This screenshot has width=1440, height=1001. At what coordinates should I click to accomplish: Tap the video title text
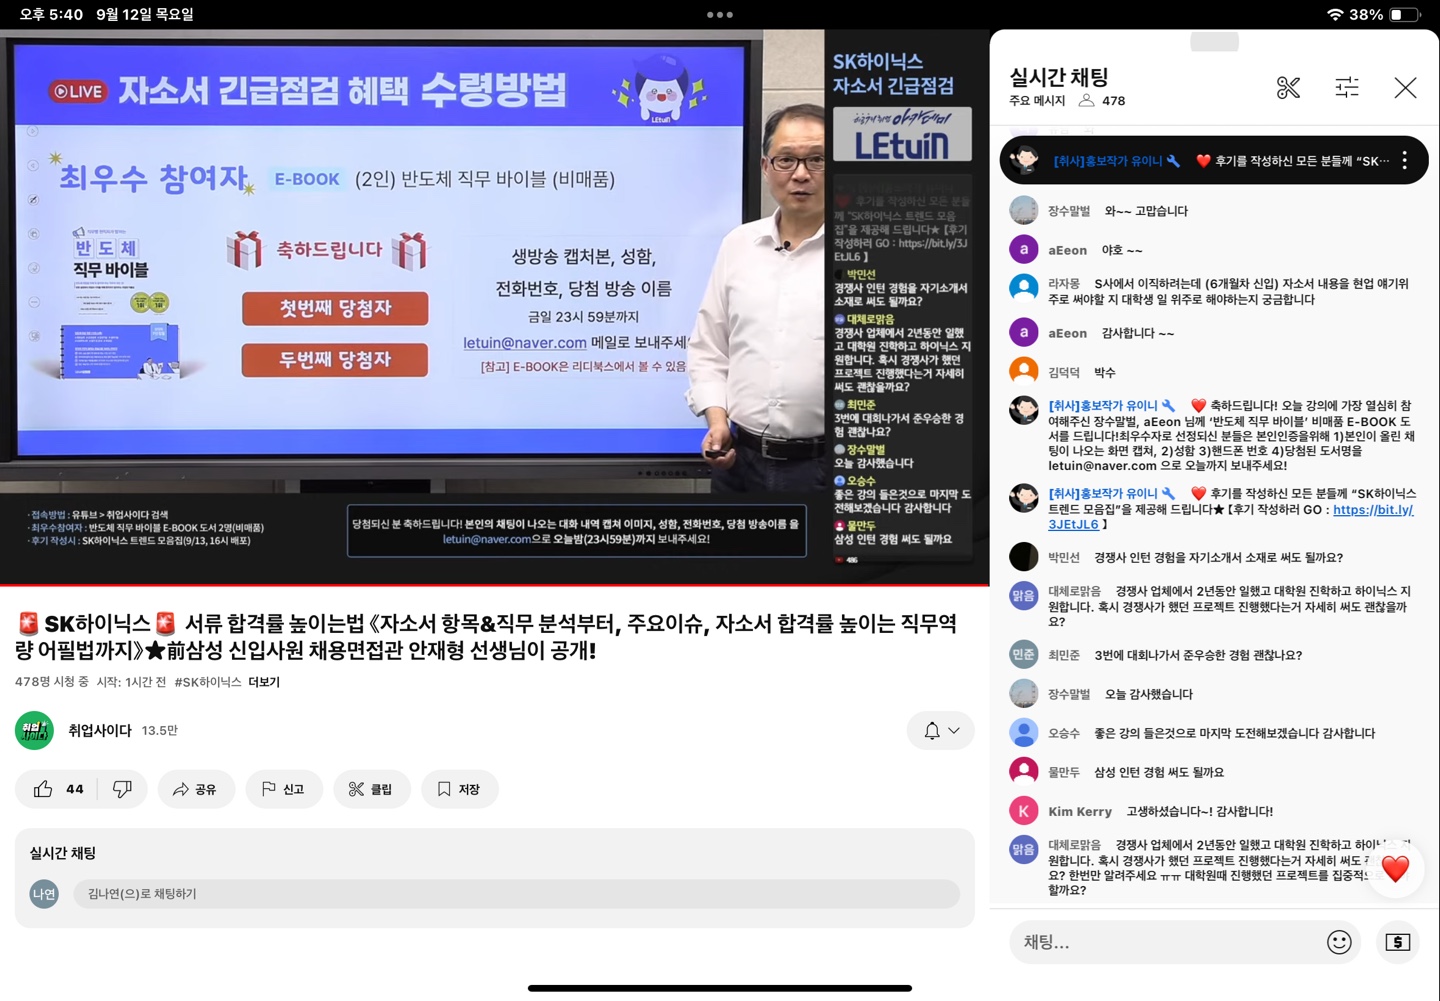pyautogui.click(x=487, y=637)
